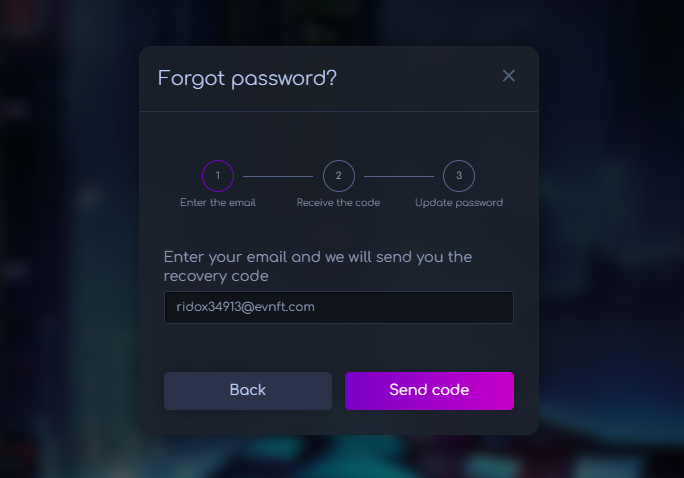Viewport: 684px width, 478px height.
Task: Click the step 3 circle indicator
Action: tap(459, 176)
